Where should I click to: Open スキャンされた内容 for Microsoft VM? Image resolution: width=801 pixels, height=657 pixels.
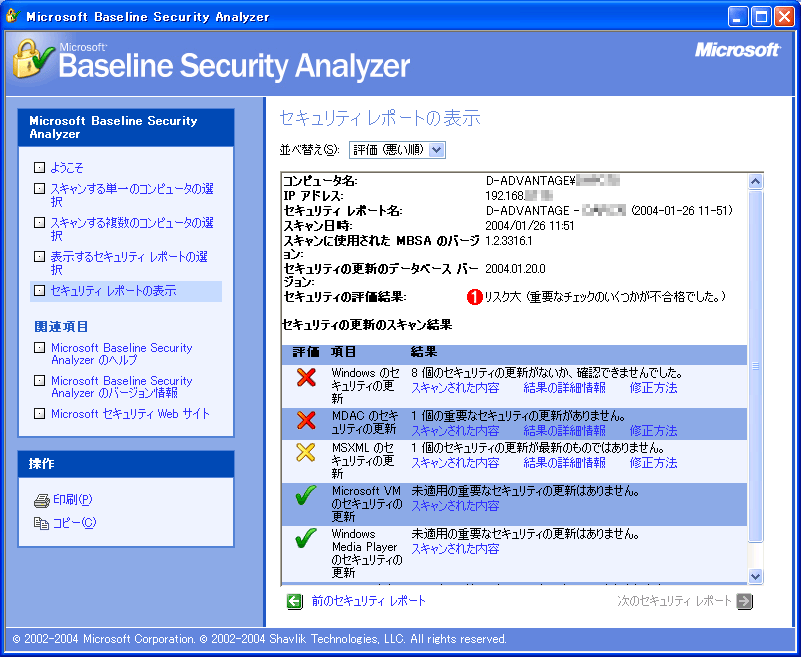[455, 506]
